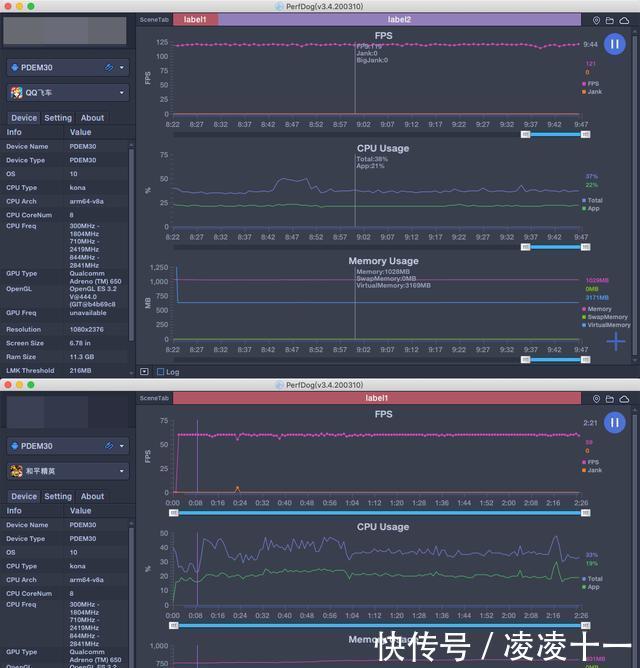Click CPU Usage range slider in top window
Viewport: 640px width, 668px height.
(x=556, y=247)
